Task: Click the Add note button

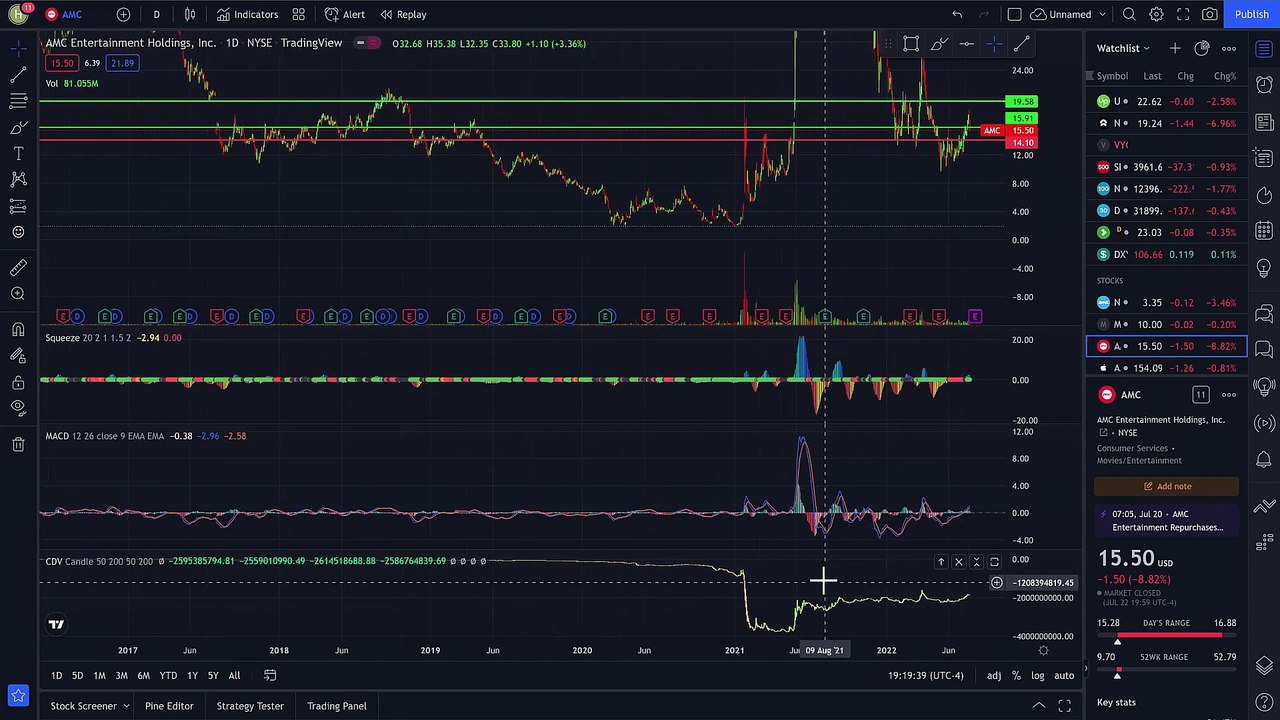Action: [x=1167, y=486]
